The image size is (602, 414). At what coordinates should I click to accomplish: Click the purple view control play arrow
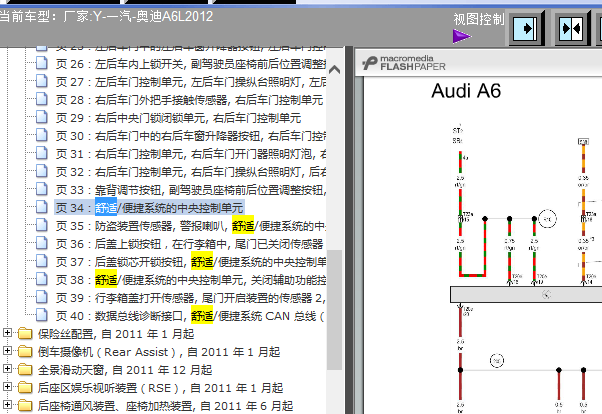(x=461, y=36)
